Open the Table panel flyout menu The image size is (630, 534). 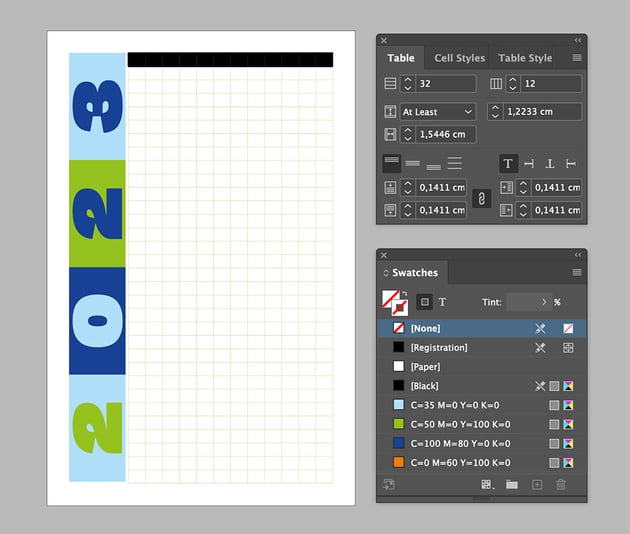click(577, 58)
